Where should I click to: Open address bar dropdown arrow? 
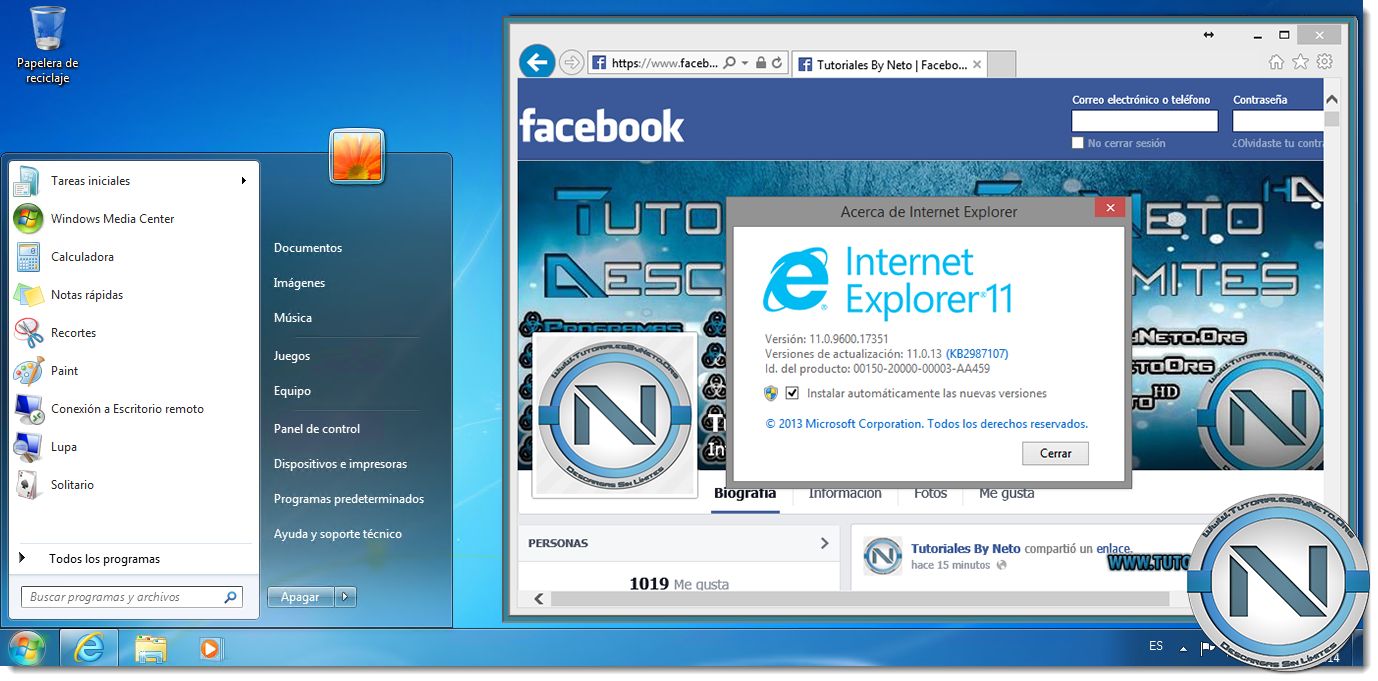click(744, 63)
